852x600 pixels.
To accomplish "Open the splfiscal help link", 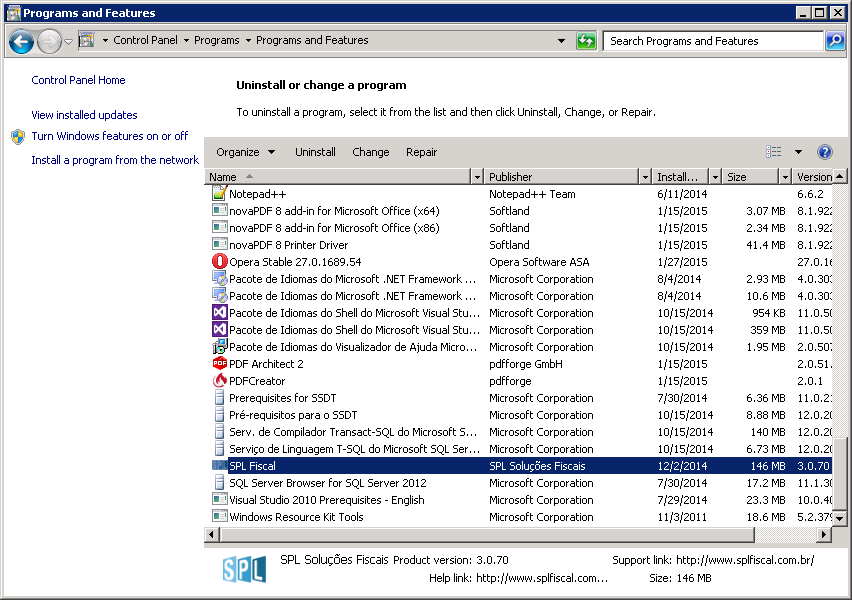I will [x=542, y=578].
